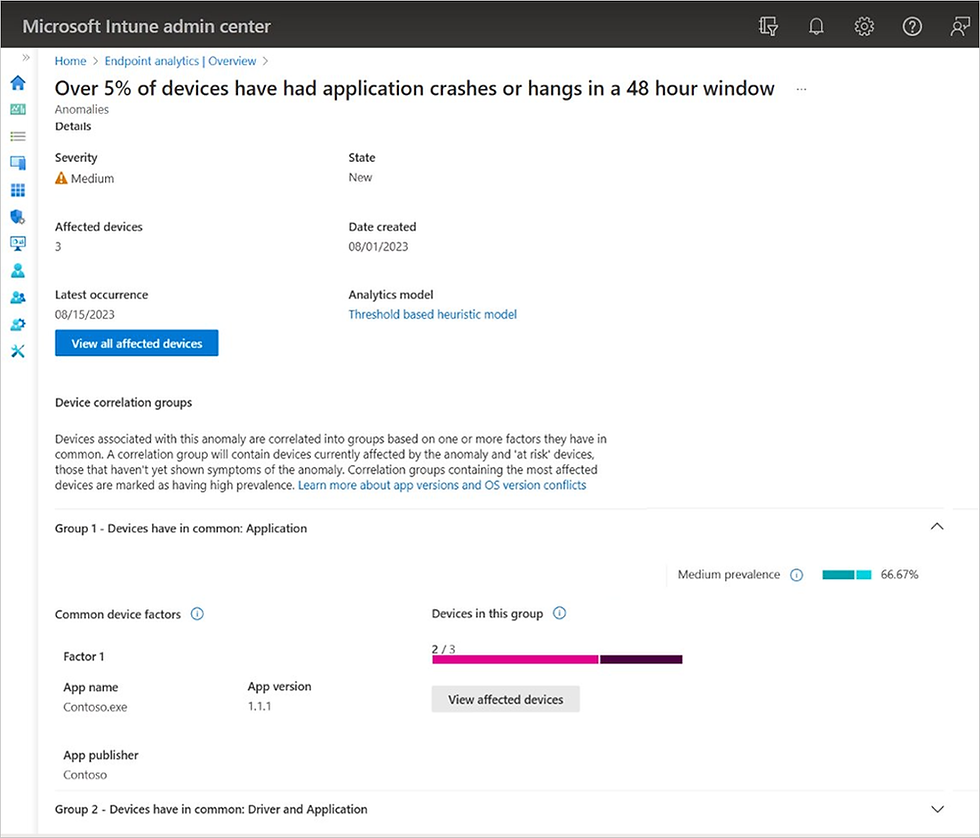Select the Home icon in the sidebar
This screenshot has height=838, width=980.
click(18, 83)
